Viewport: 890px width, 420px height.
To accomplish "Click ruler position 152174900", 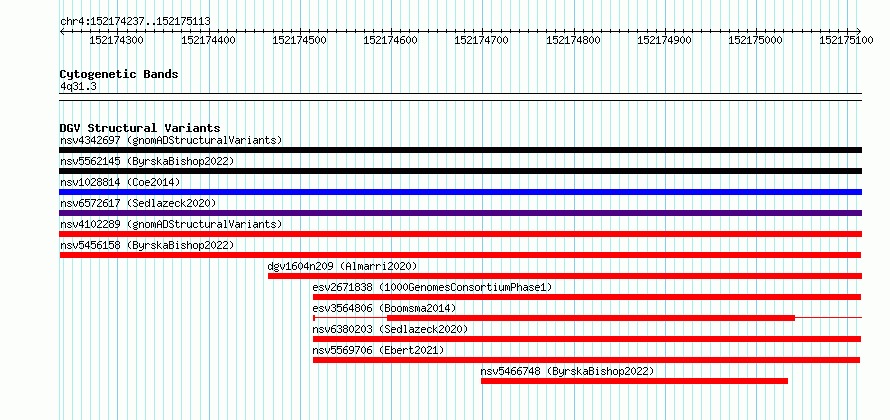I will pyautogui.click(x=664, y=40).
